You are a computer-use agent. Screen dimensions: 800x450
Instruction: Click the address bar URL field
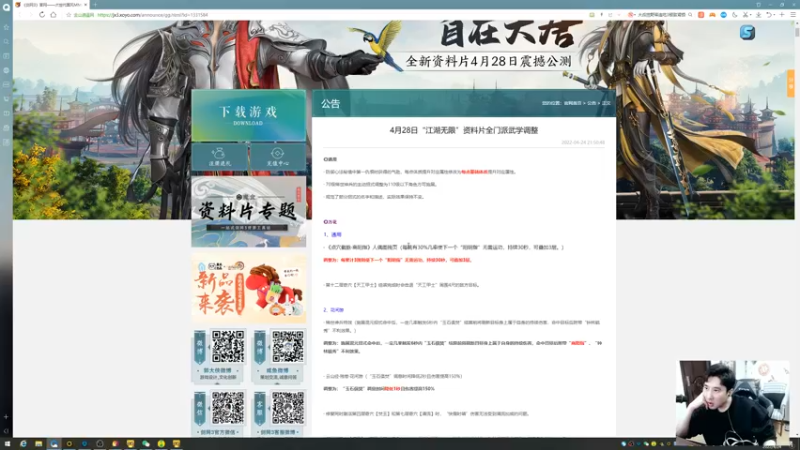tap(327, 15)
